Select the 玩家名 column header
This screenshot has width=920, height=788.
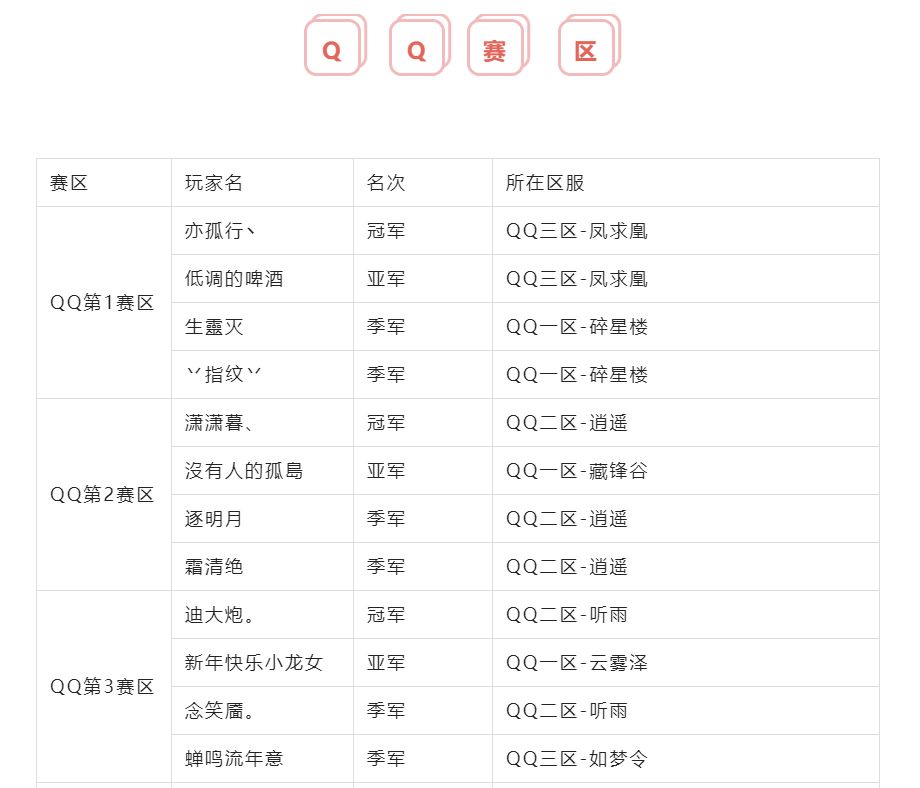click(x=214, y=183)
